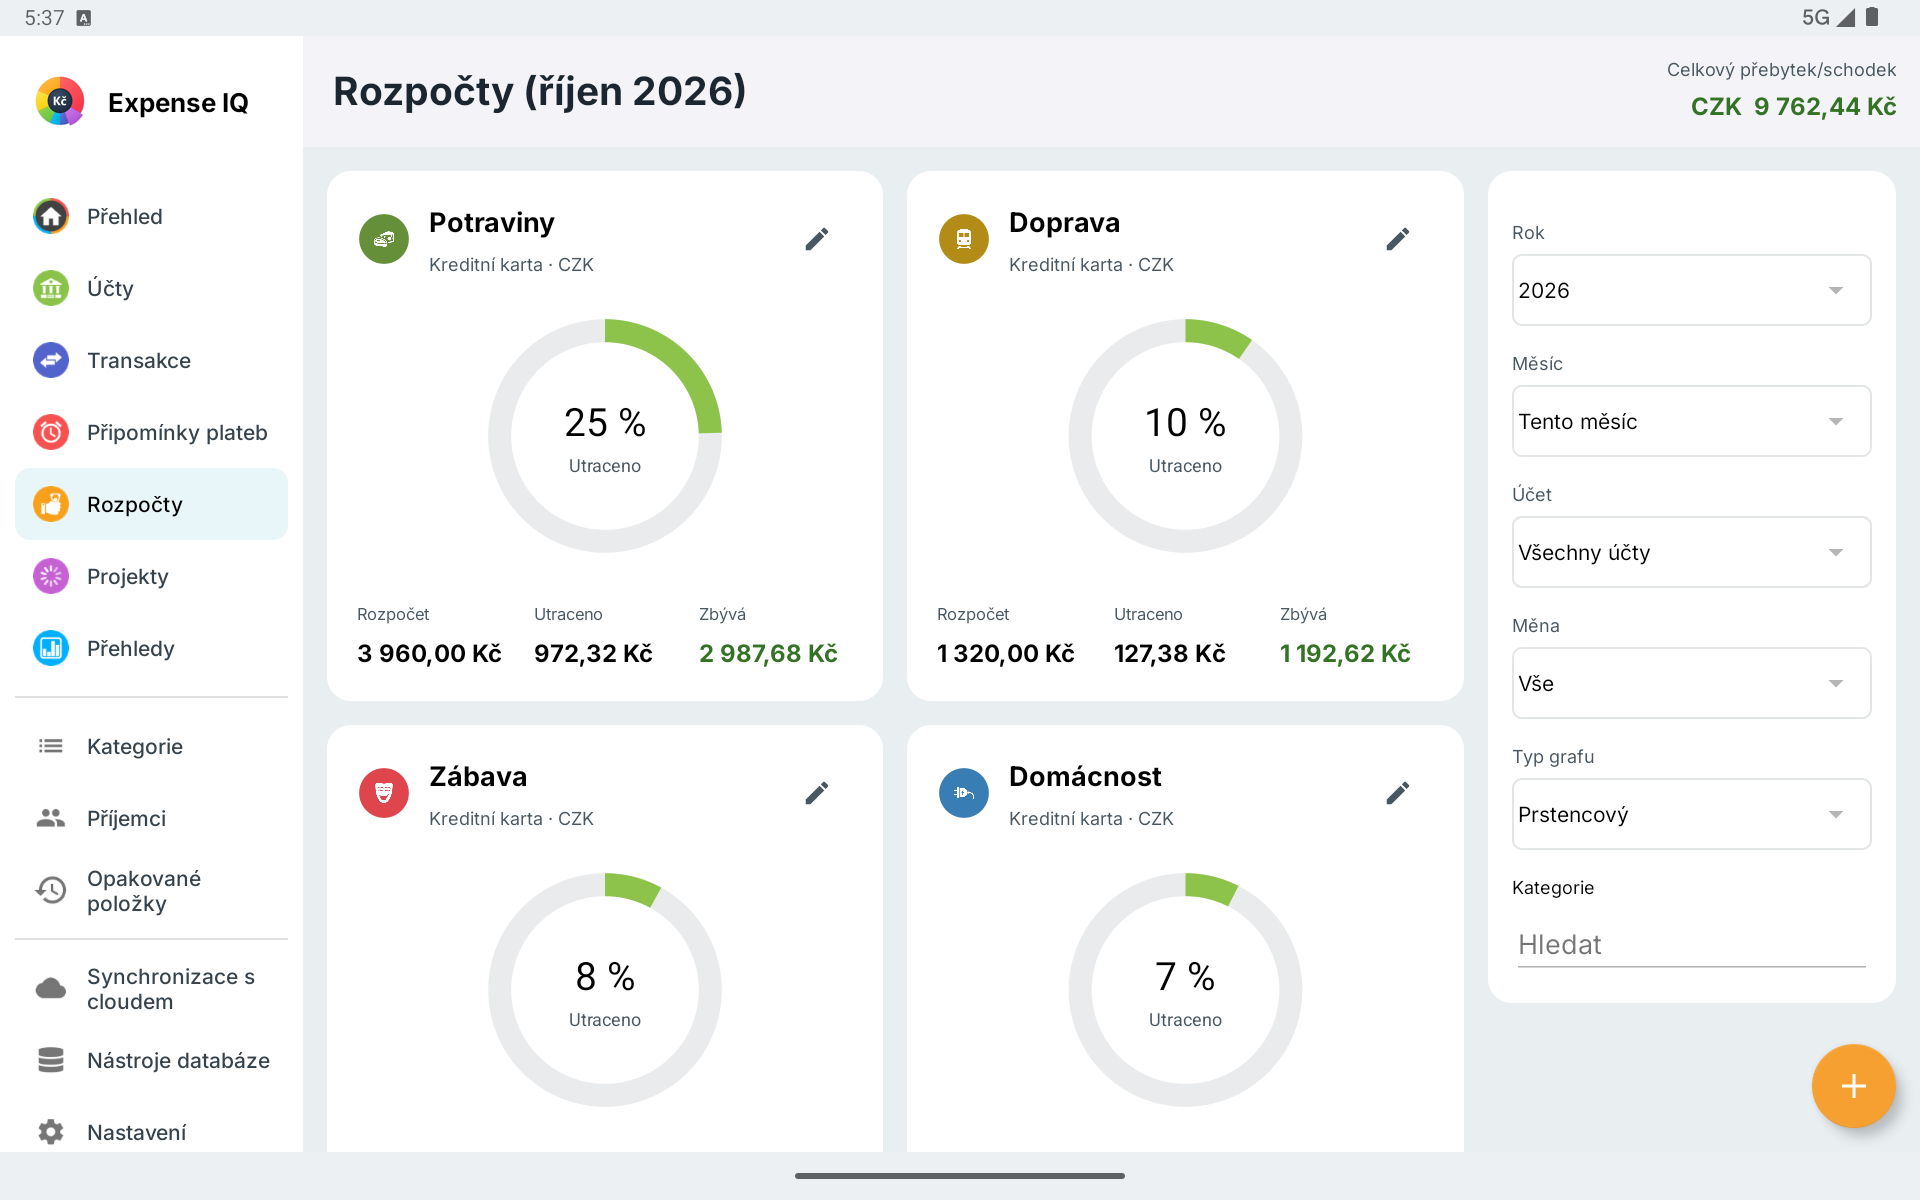This screenshot has width=1920, height=1200.
Task: Click the Expense IQ logo
Action: coord(60,101)
